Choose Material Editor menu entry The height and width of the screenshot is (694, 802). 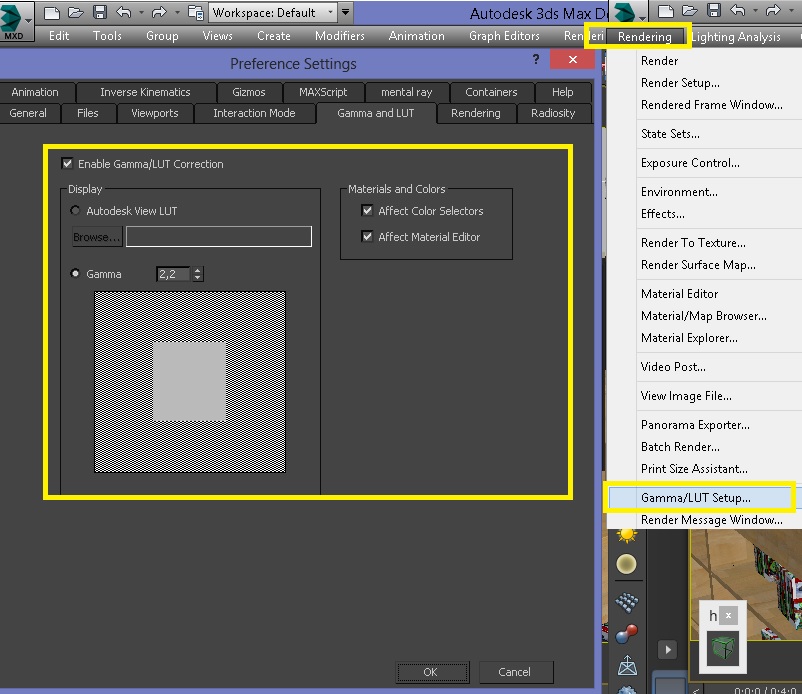tap(679, 294)
